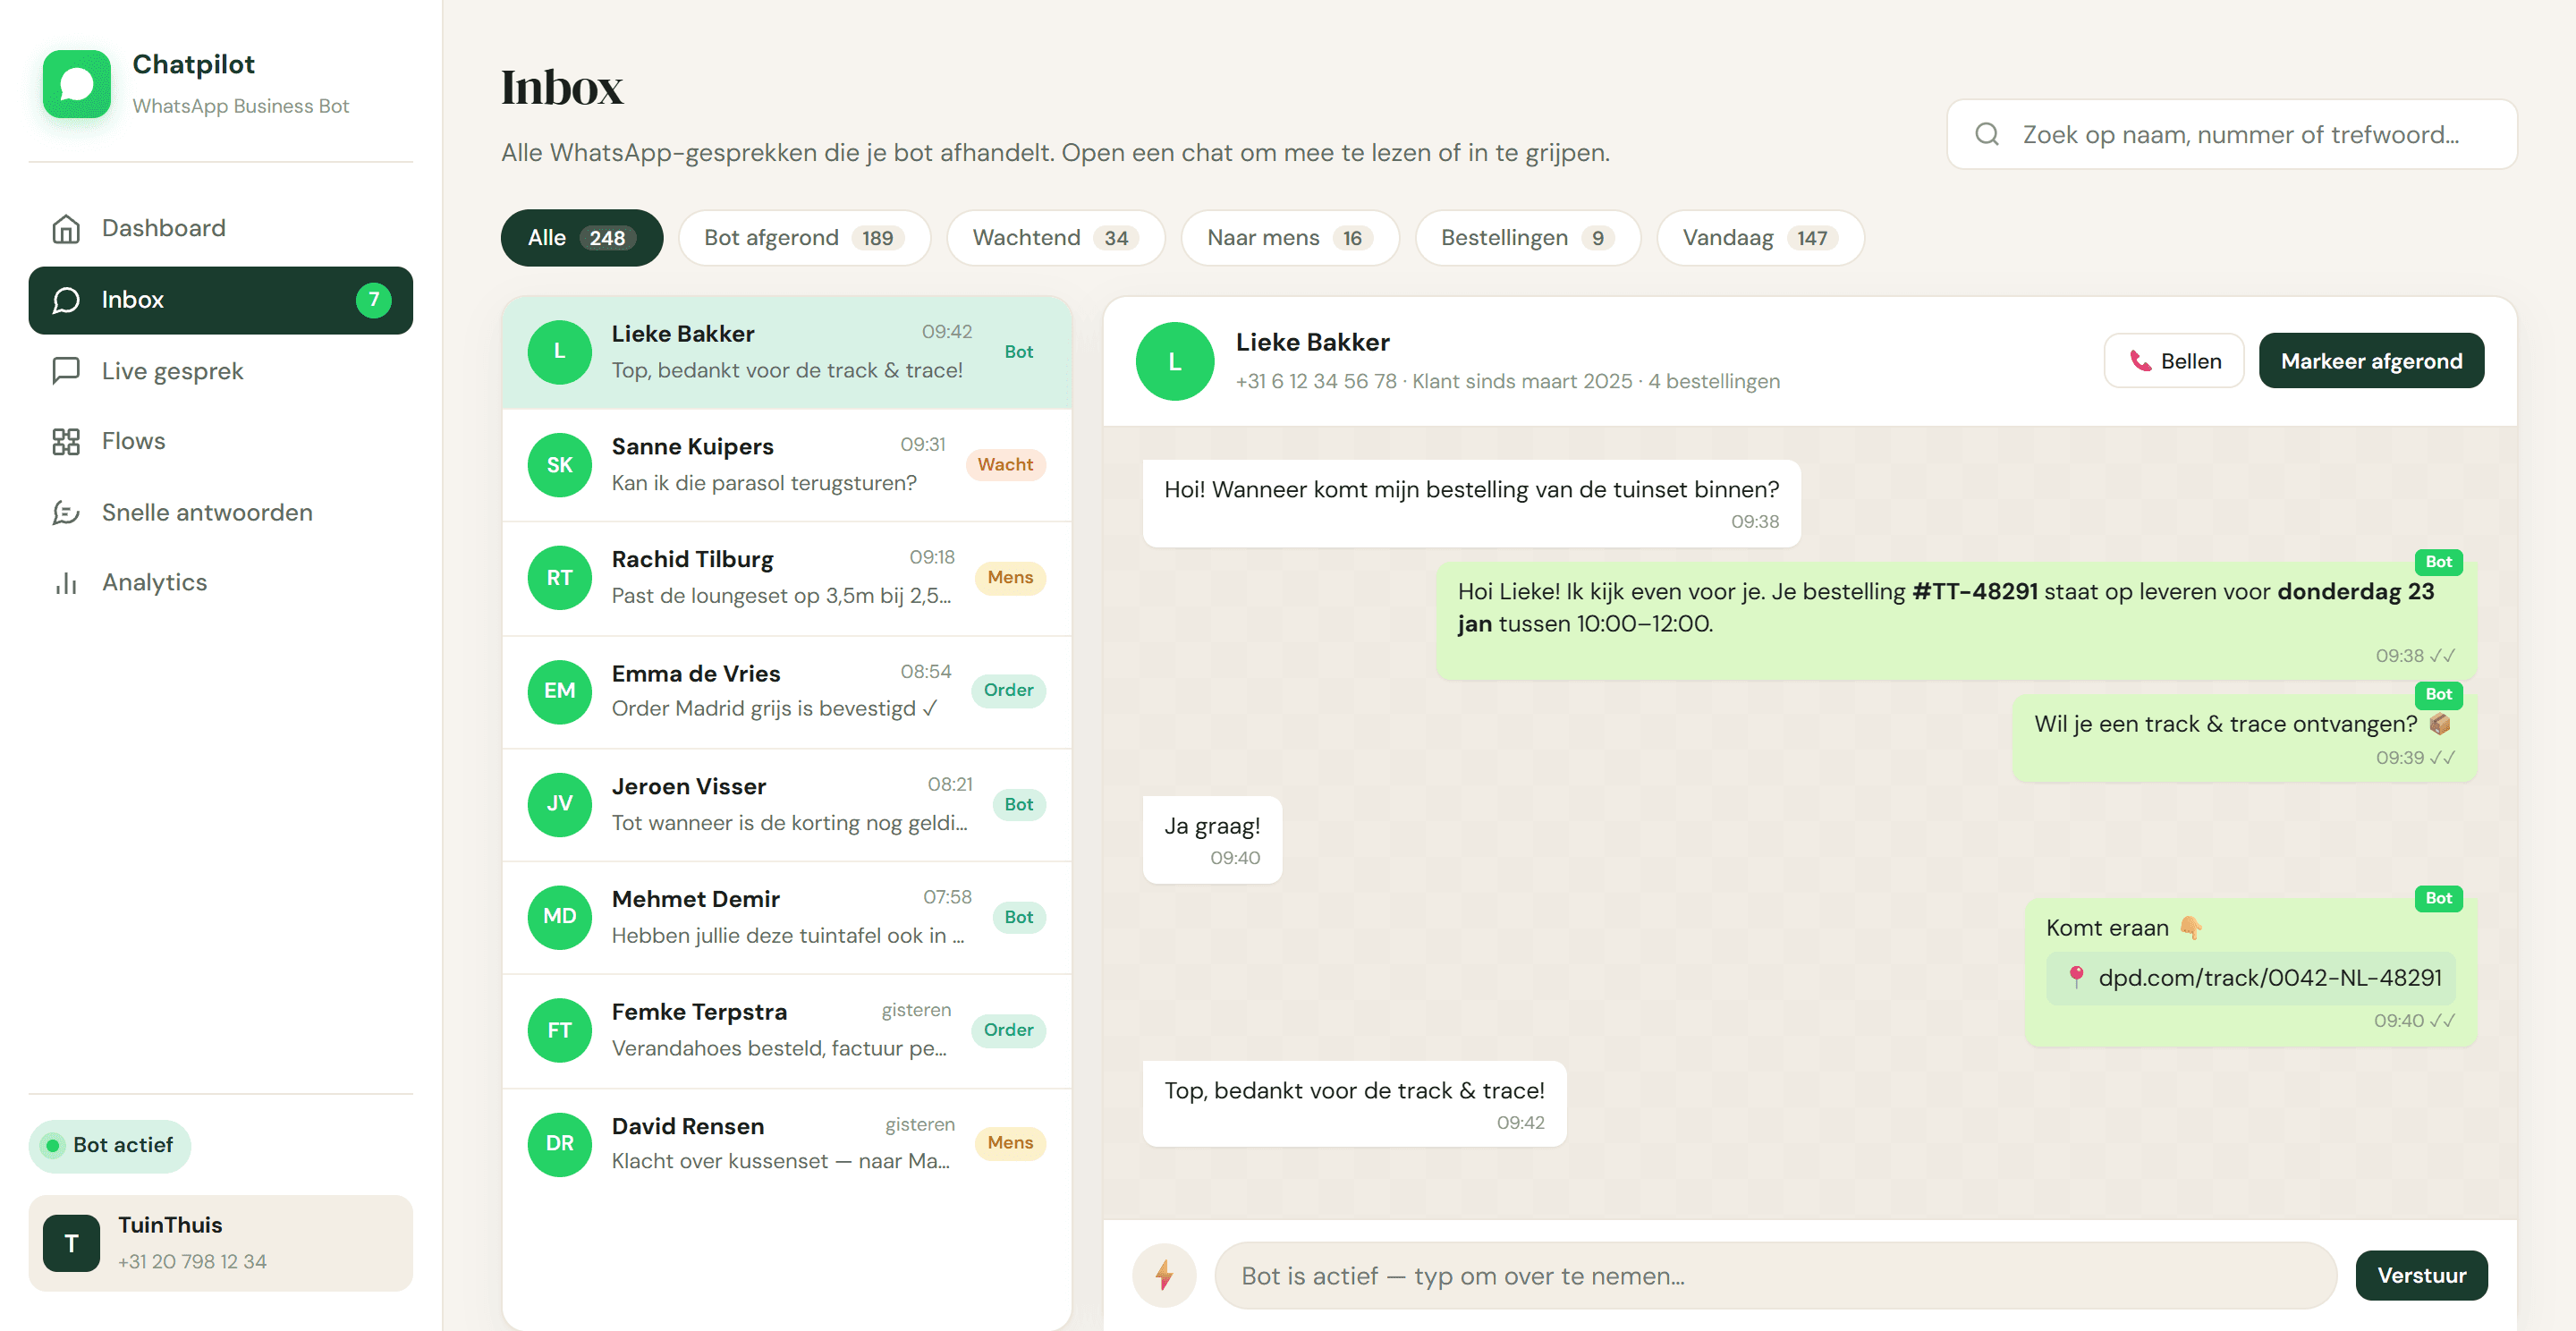
Task: Click Rachid Tilburg RT avatar
Action: 560,578
